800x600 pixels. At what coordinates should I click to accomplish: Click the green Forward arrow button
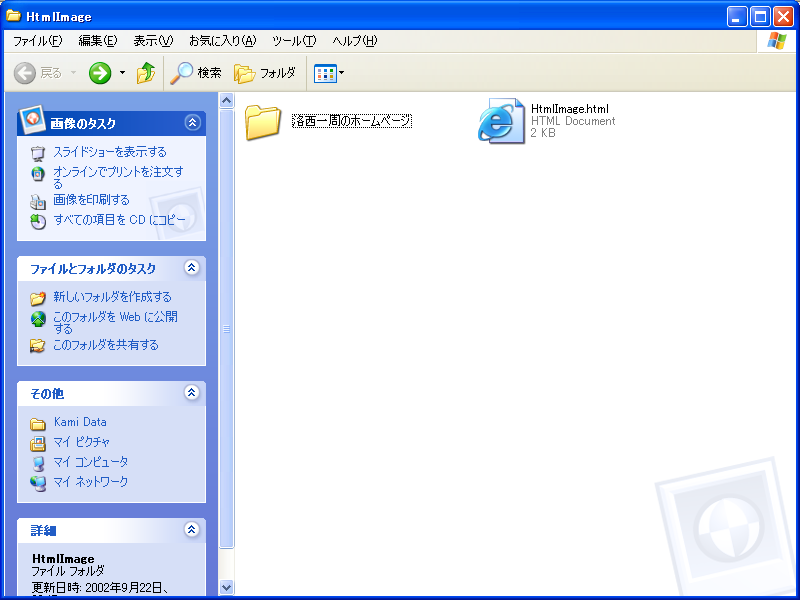[100, 73]
